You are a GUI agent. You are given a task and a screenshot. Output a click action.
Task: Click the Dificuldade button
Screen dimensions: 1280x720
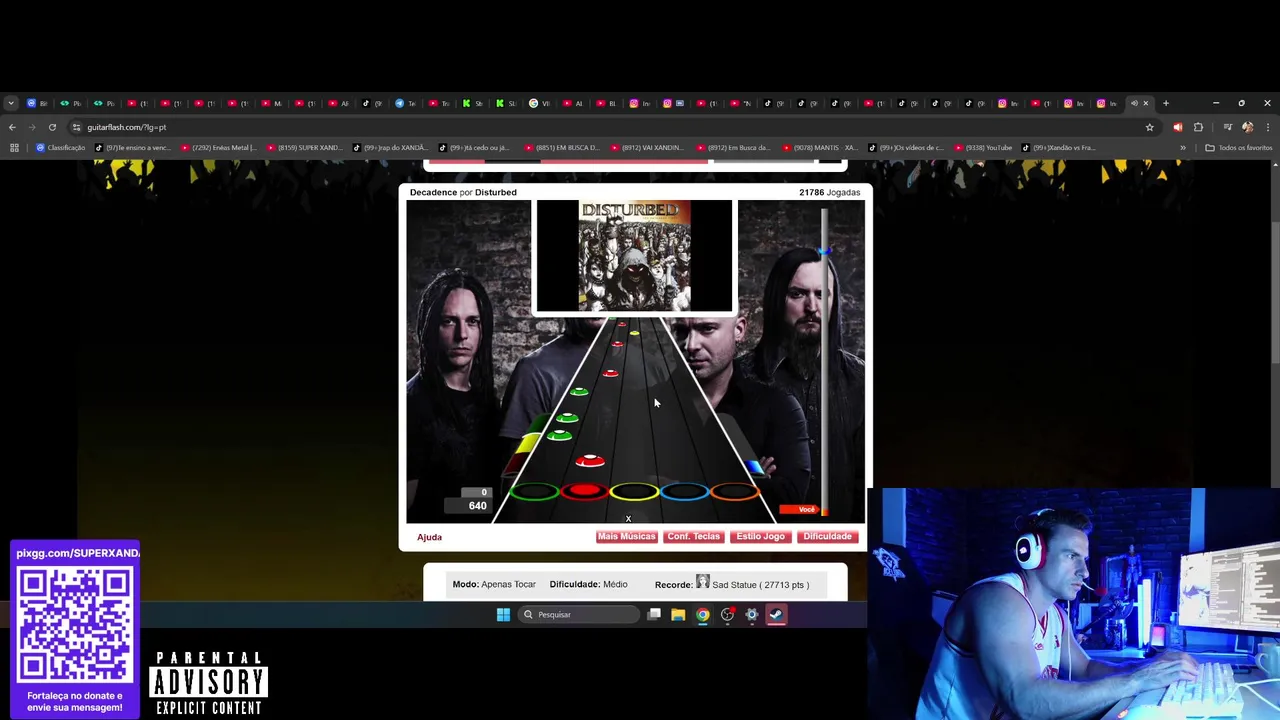(x=827, y=537)
